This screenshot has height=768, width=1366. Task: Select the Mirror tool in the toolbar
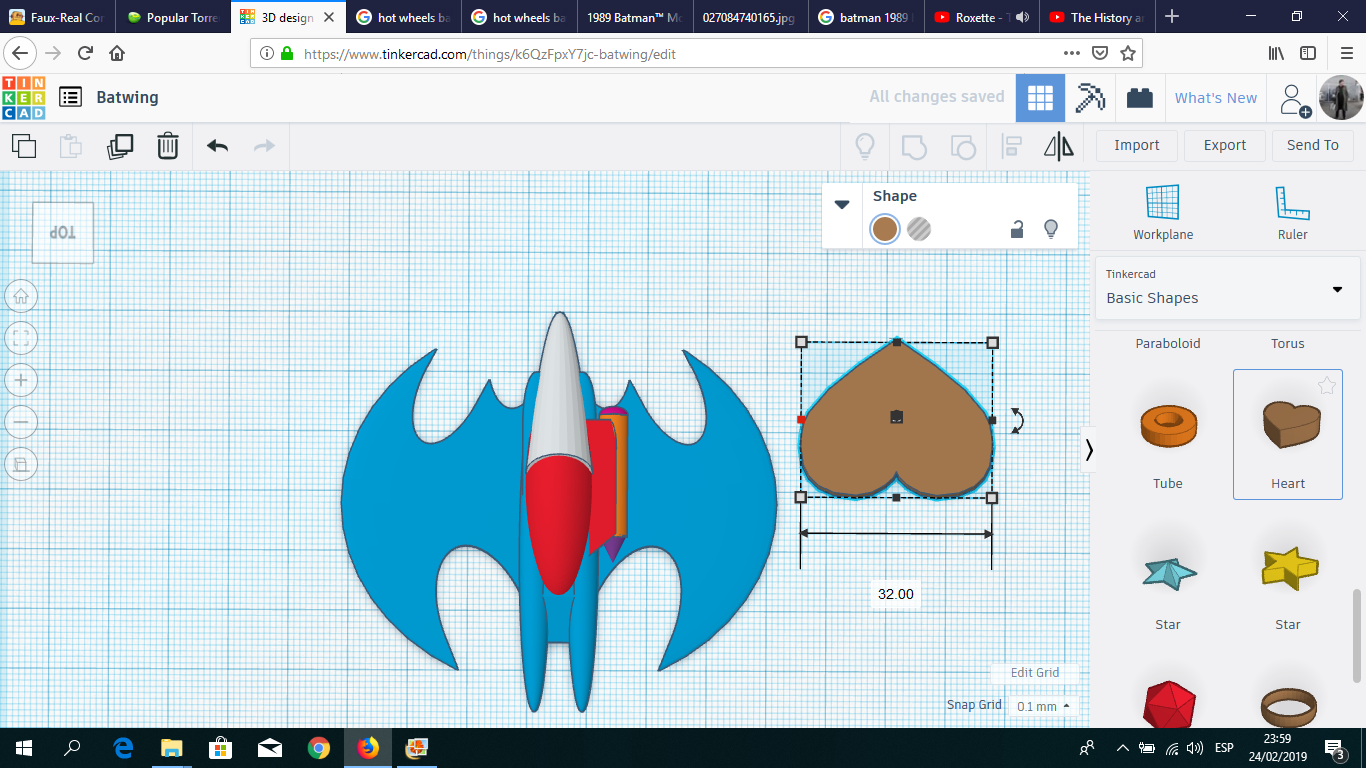coord(1058,145)
